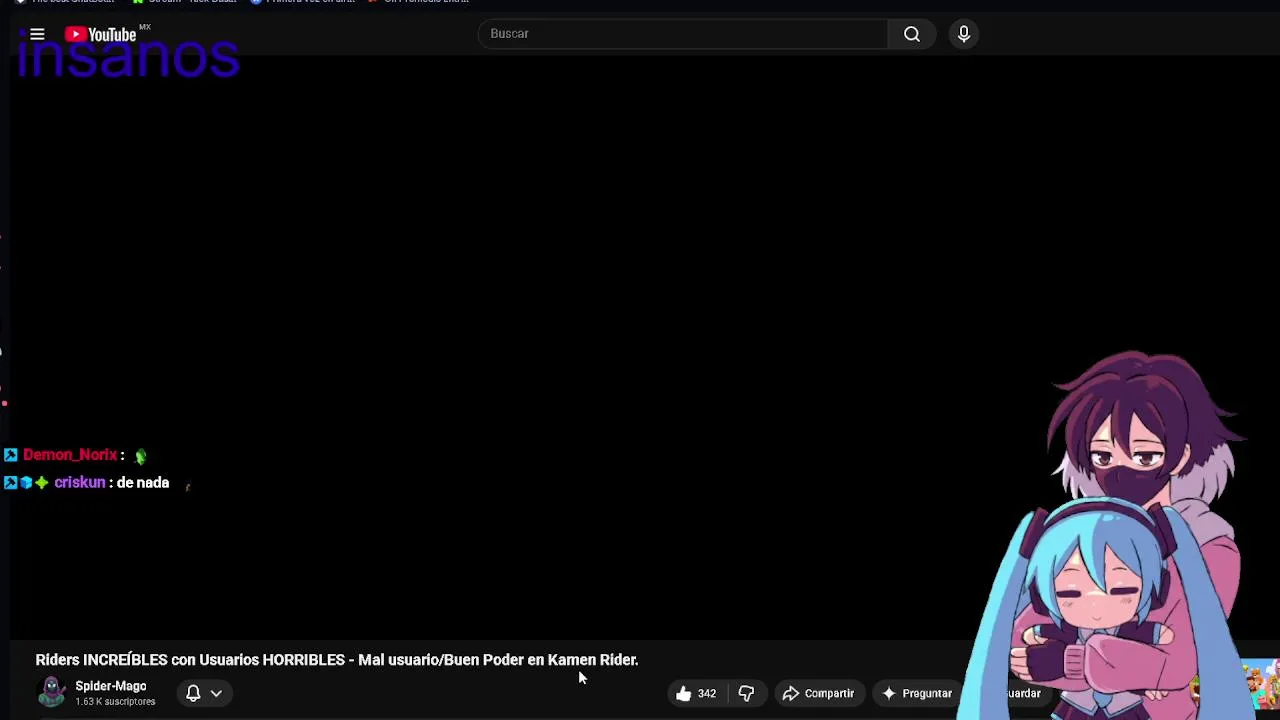This screenshot has width=1280, height=720.
Task: Open the Spider-Mago channel avatar
Action: click(x=52, y=692)
